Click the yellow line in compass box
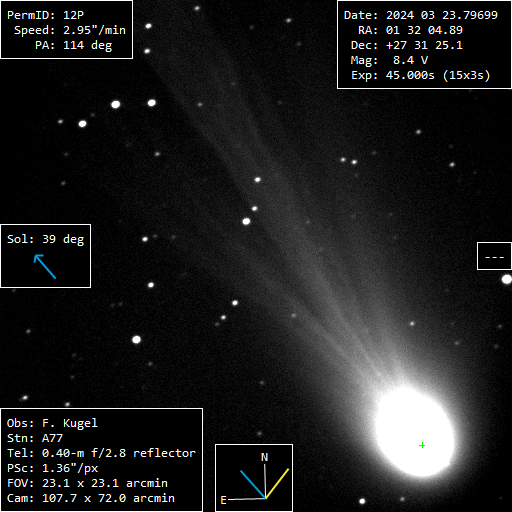Screen dimensions: 512x512 (277, 483)
